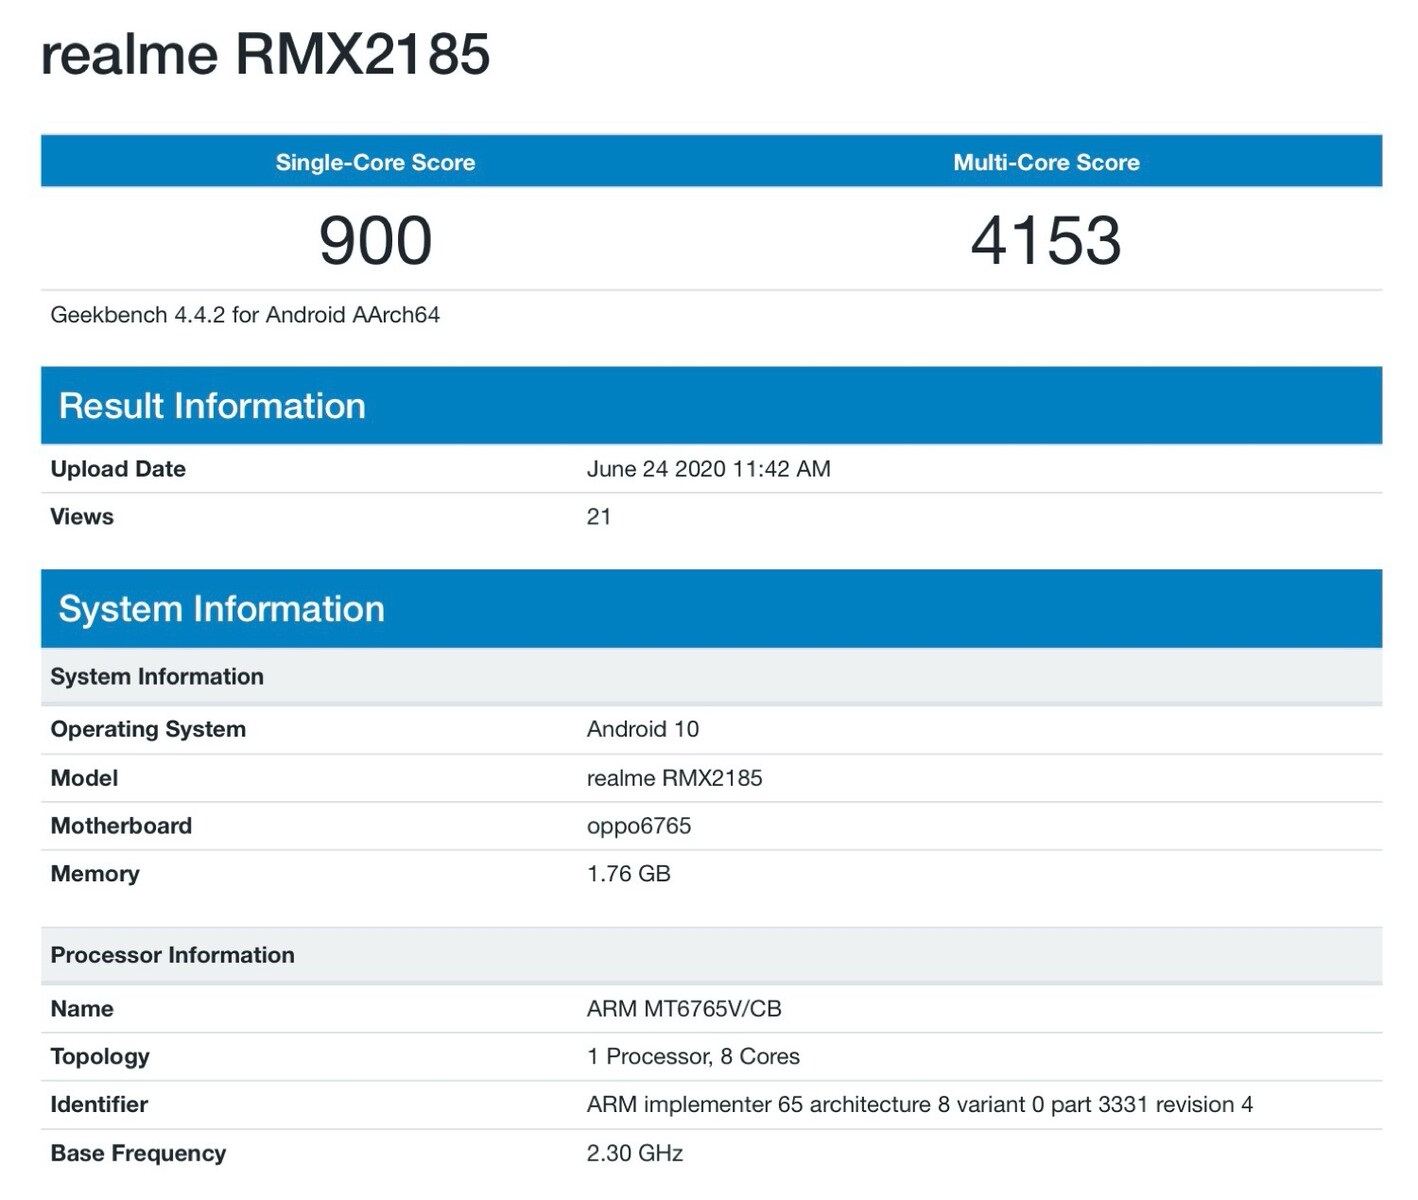Viewport: 1418px width, 1200px height.
Task: Select the motherboard value oppo6765
Action: pos(638,826)
